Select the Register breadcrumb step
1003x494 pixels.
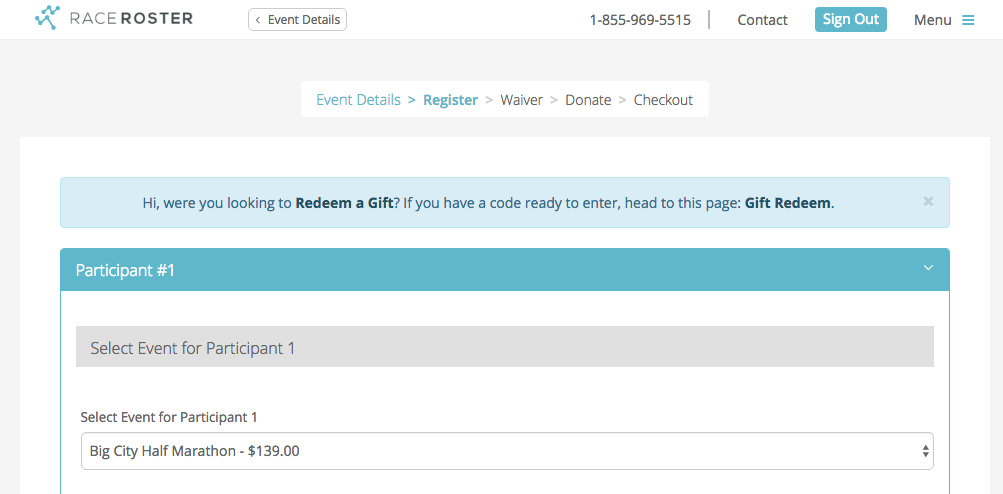click(450, 100)
